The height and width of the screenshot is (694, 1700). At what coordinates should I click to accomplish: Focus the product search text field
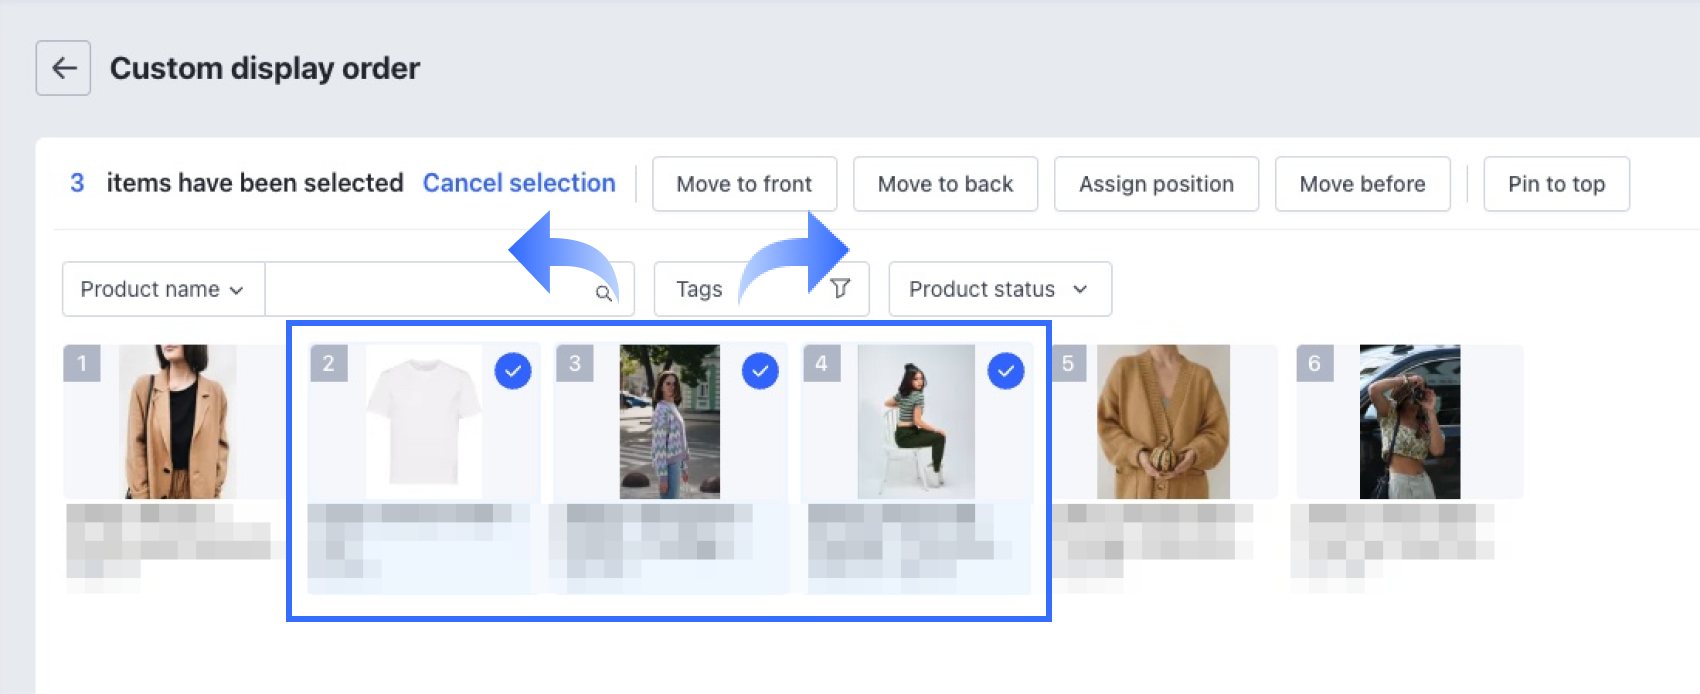pyautogui.click(x=430, y=289)
